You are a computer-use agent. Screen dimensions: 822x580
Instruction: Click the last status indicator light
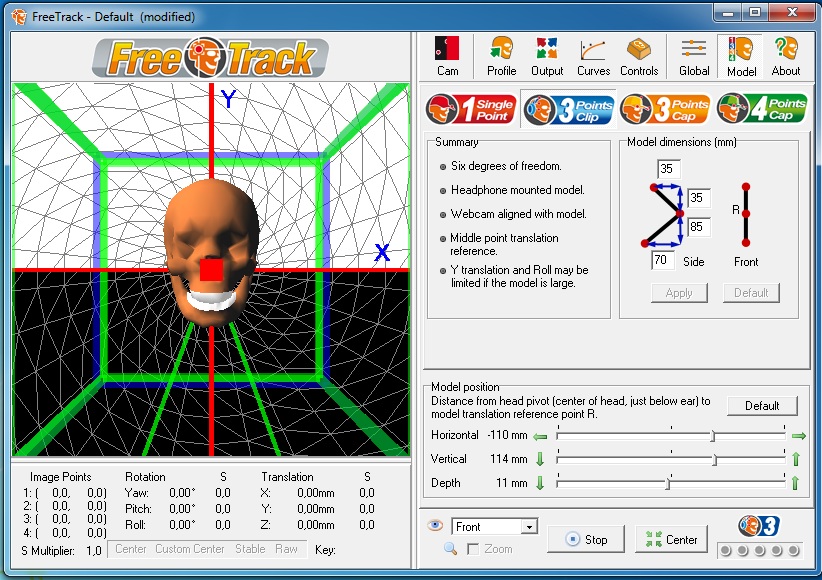[794, 550]
